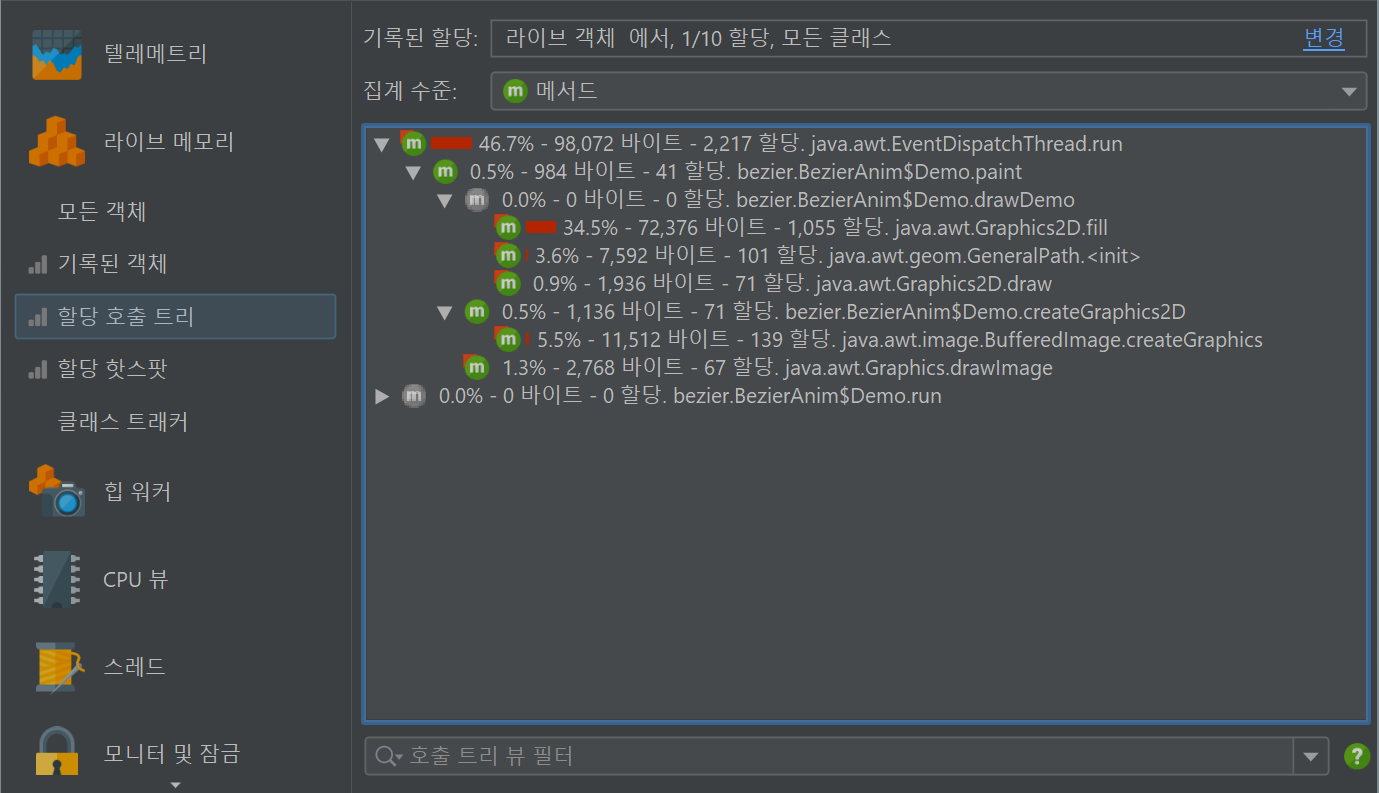The image size is (1379, 793).
Task: Click bar-chart icon next to 기록된 객체
Action: [x=38, y=265]
